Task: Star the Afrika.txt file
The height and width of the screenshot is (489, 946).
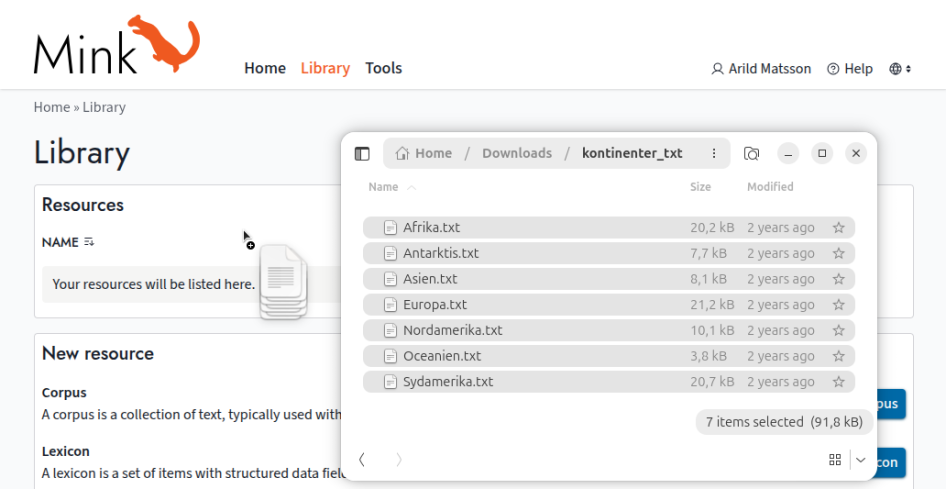Action: [839, 227]
